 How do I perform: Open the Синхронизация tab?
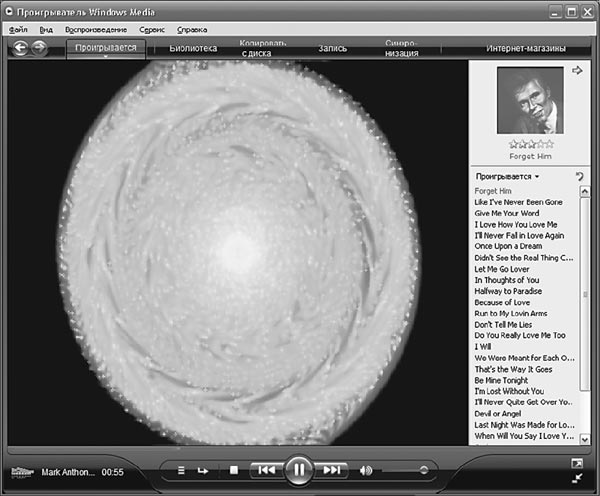pyautogui.click(x=401, y=48)
